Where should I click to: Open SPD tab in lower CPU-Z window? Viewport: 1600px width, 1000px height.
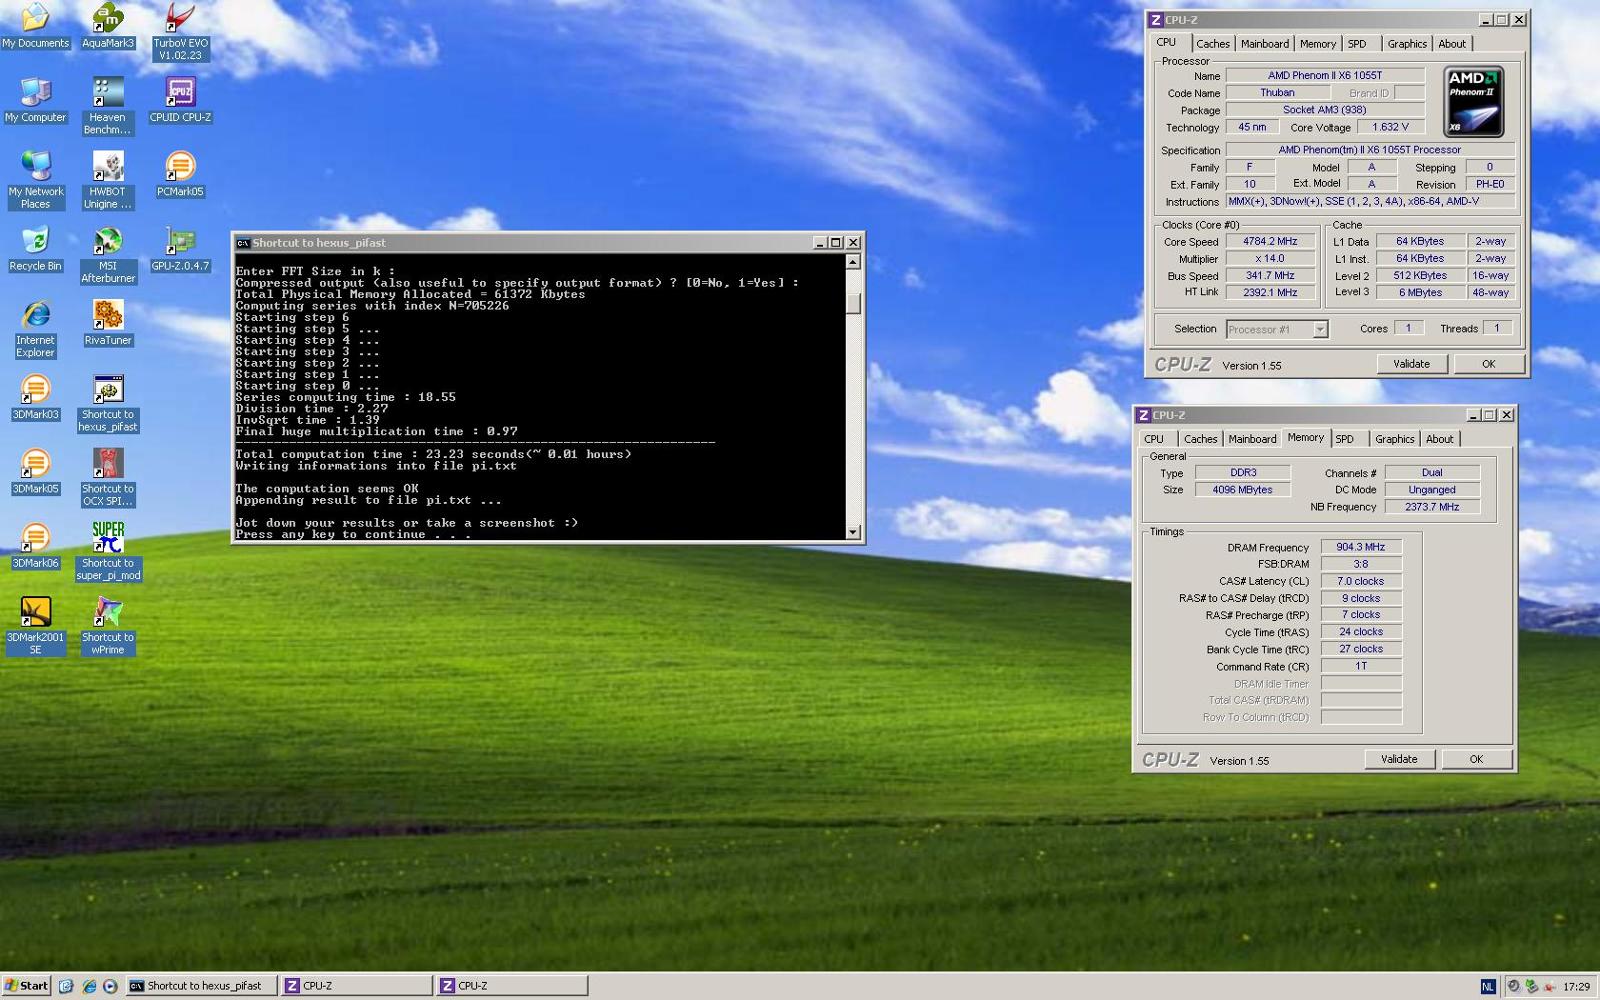(x=1345, y=439)
